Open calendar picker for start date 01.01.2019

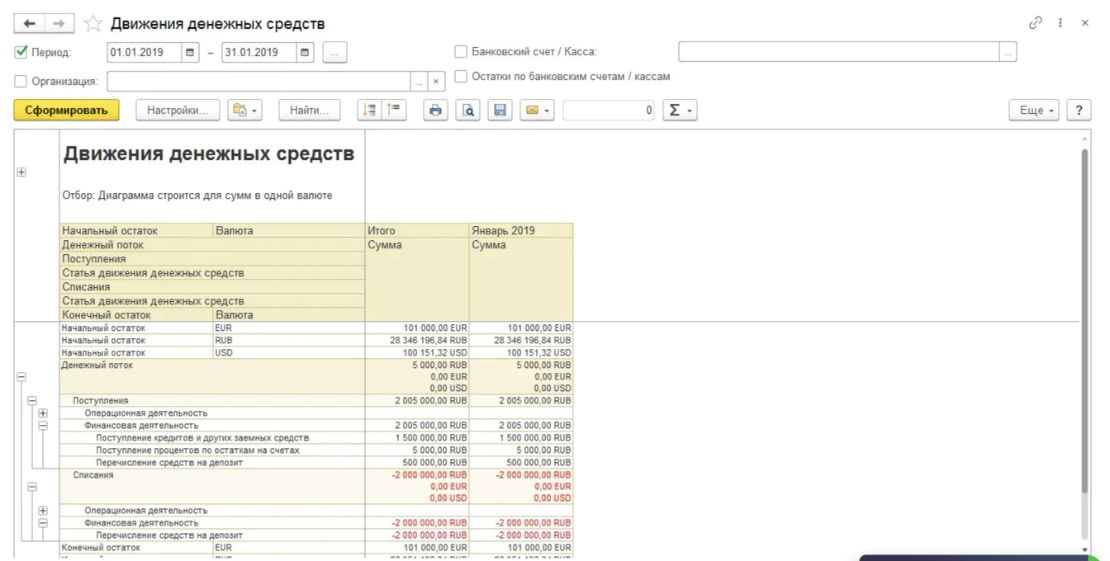[x=190, y=52]
